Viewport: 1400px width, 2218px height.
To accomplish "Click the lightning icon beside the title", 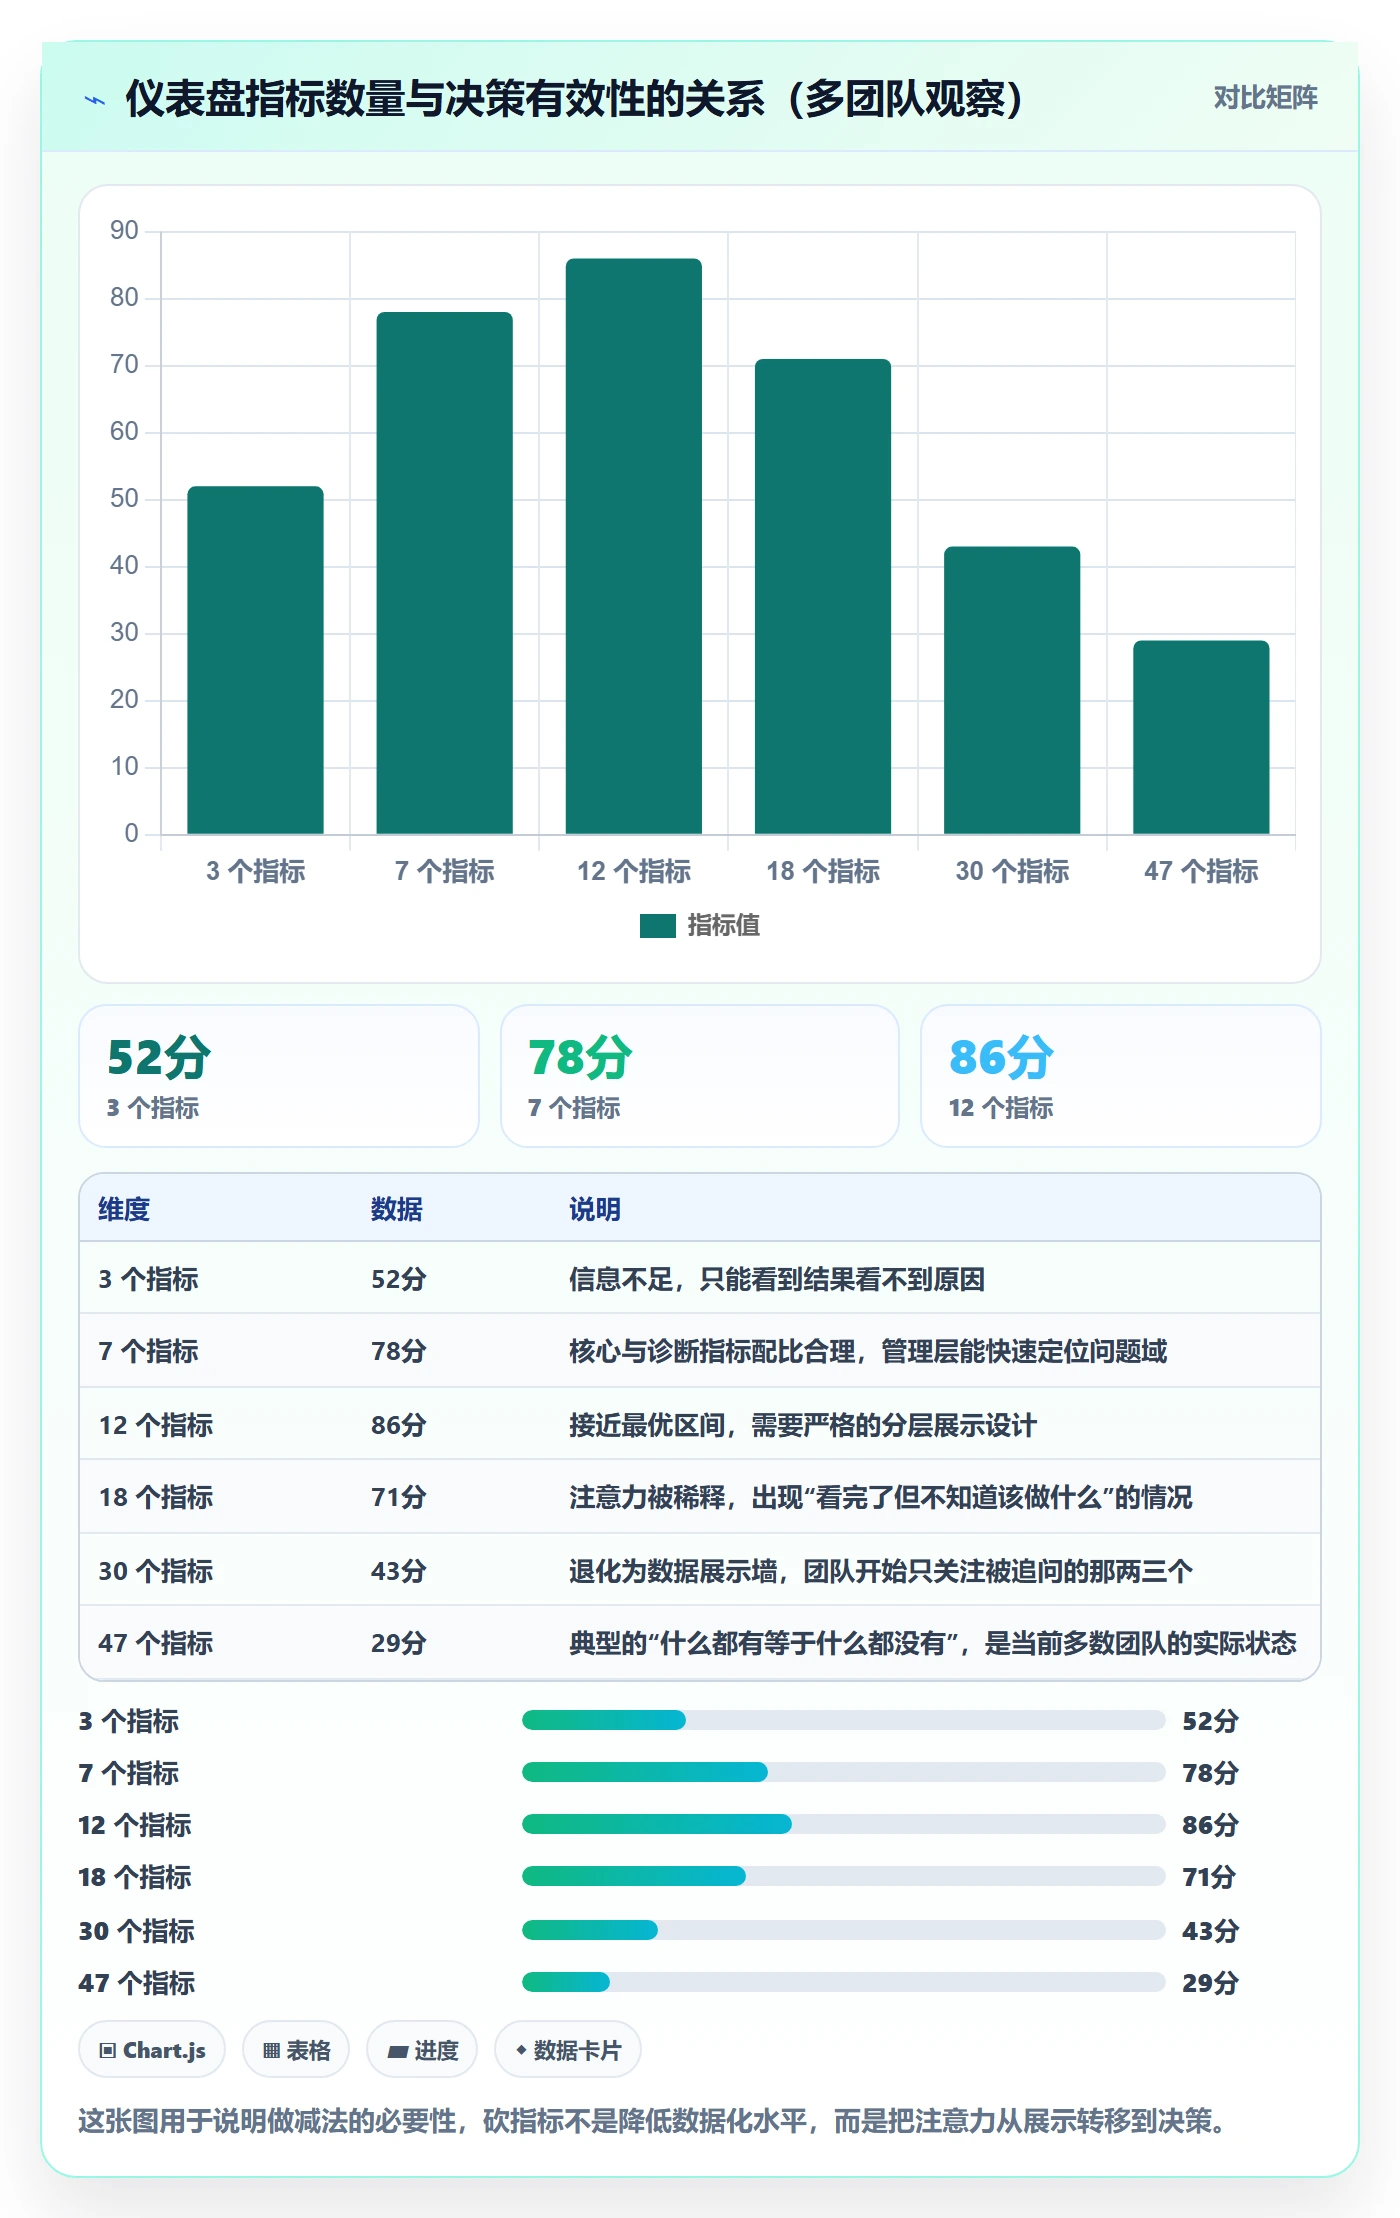I will pos(95,99).
